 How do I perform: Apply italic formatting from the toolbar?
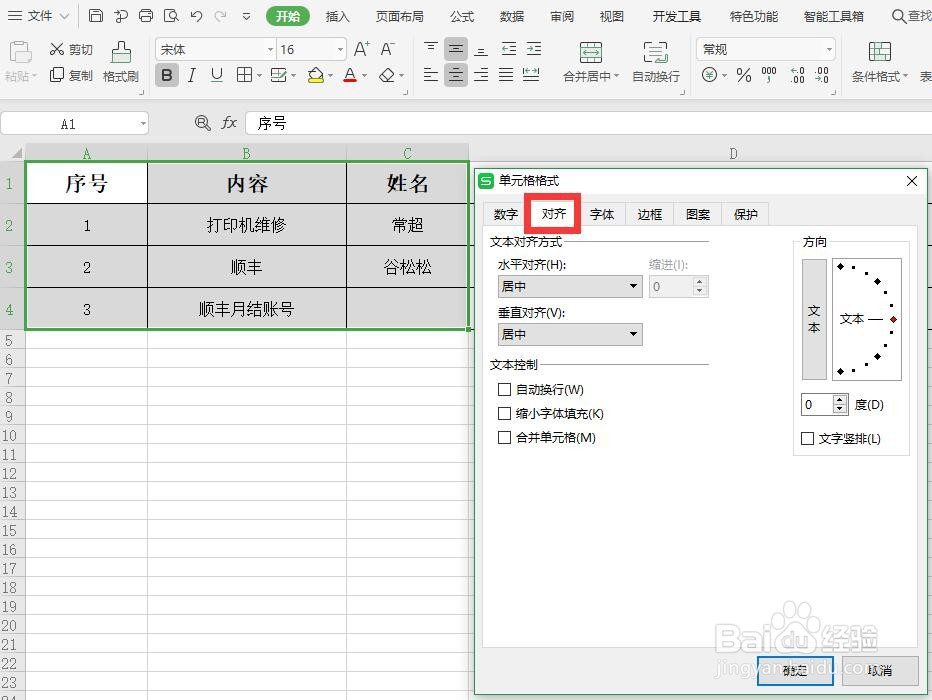coord(190,76)
